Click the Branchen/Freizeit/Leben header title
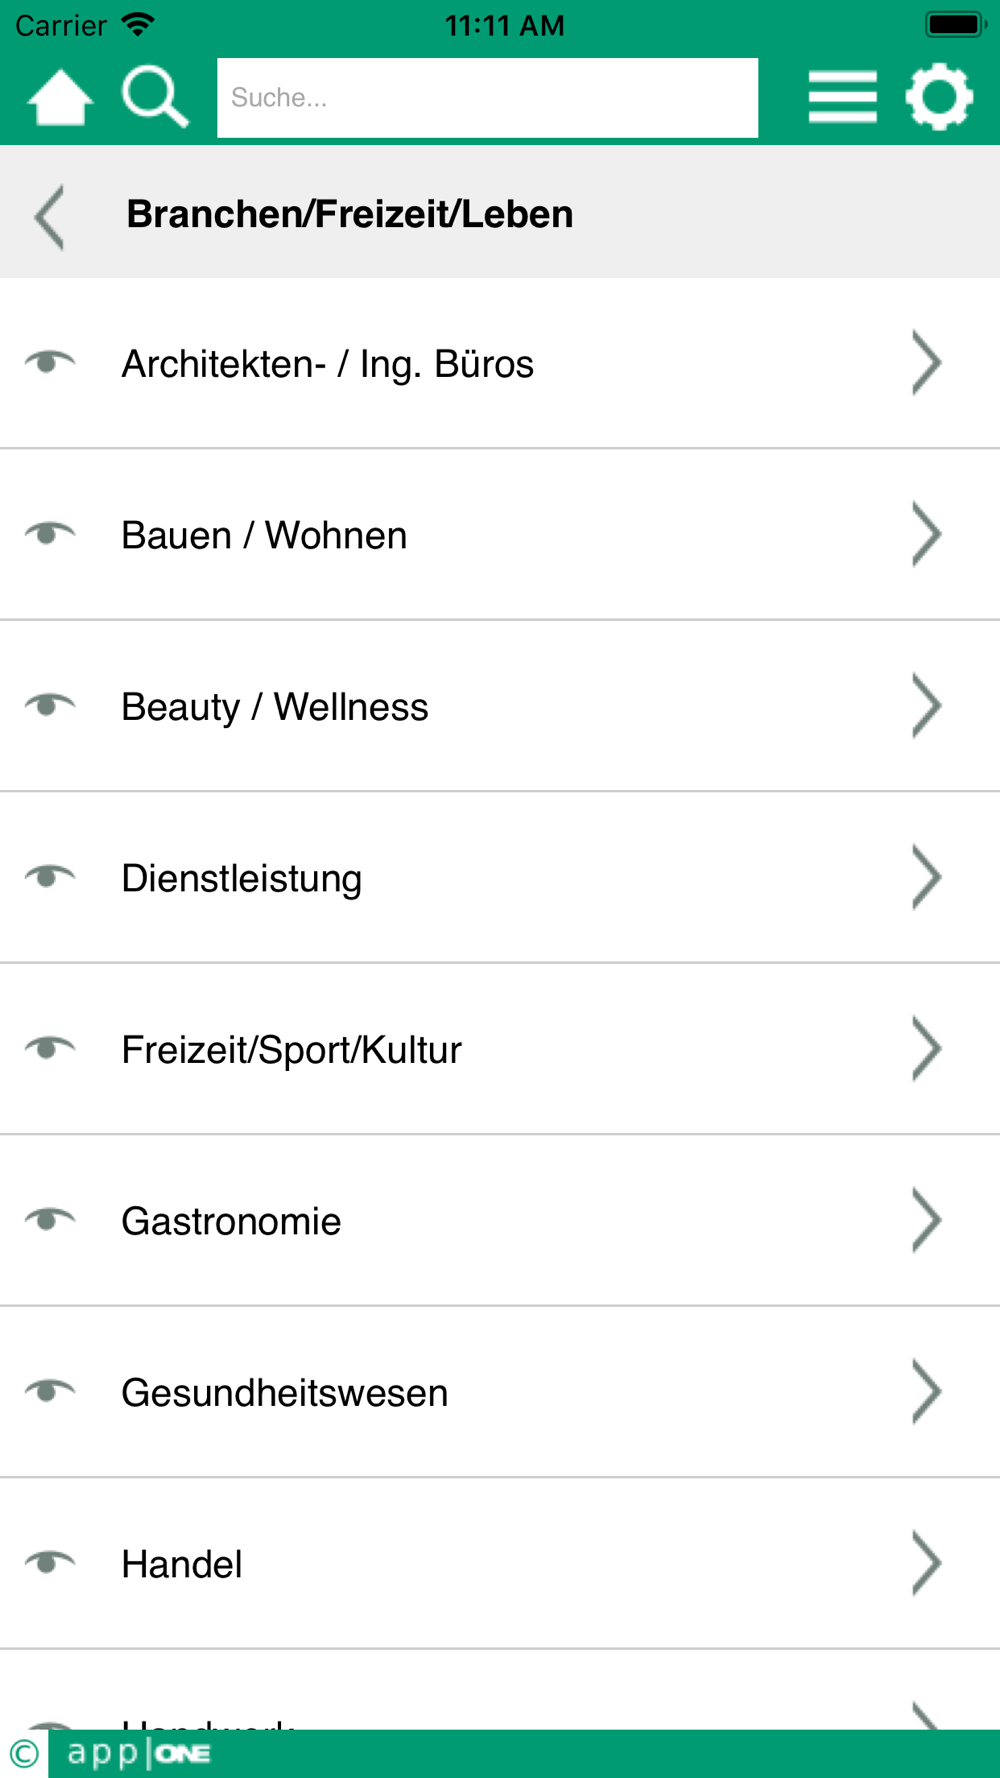 350,214
